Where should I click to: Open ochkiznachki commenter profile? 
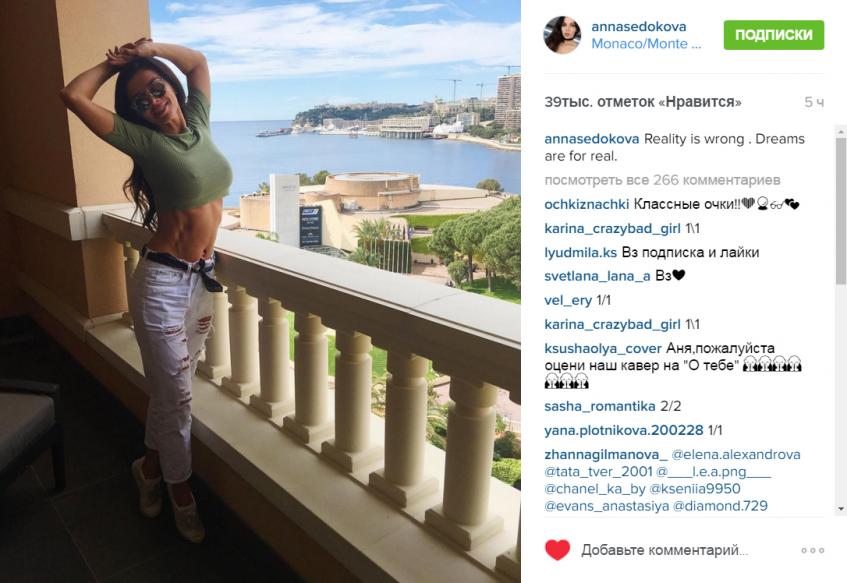(587, 204)
